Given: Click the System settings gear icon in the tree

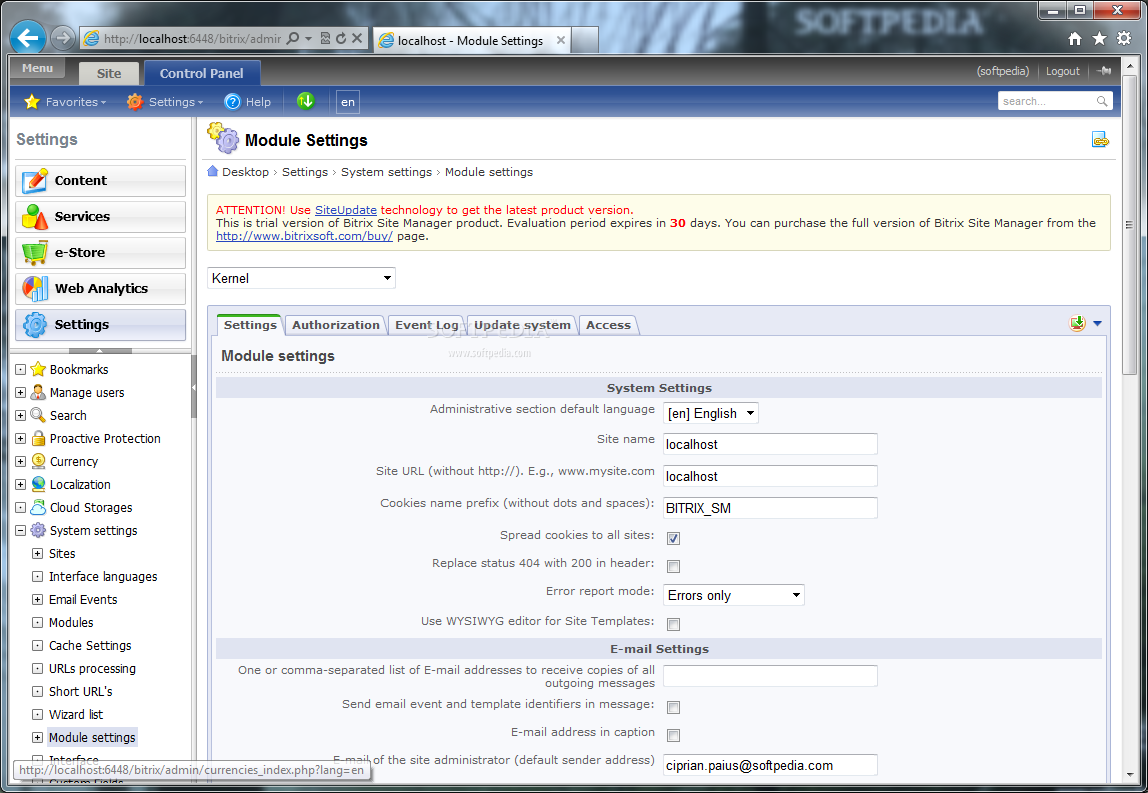Looking at the screenshot, I should tap(38, 530).
